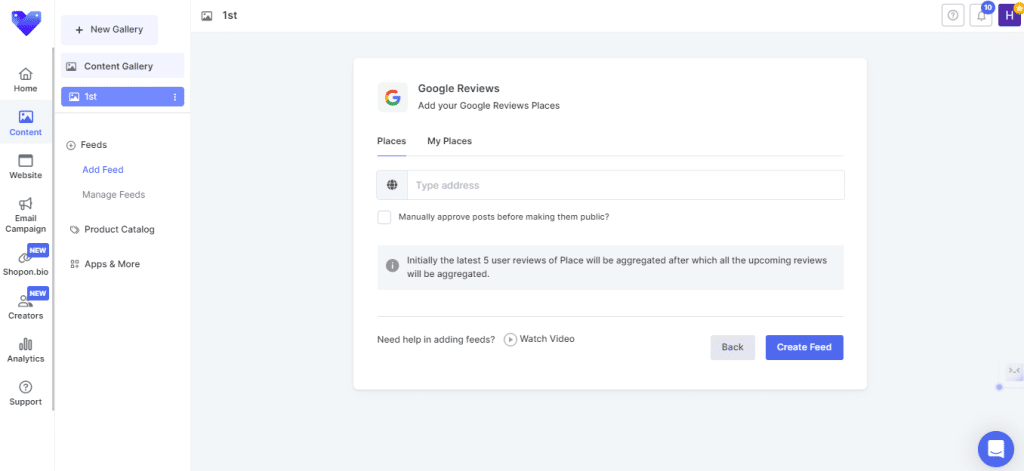1024x471 pixels.
Task: Open the Creators section icon
Action: tap(26, 301)
